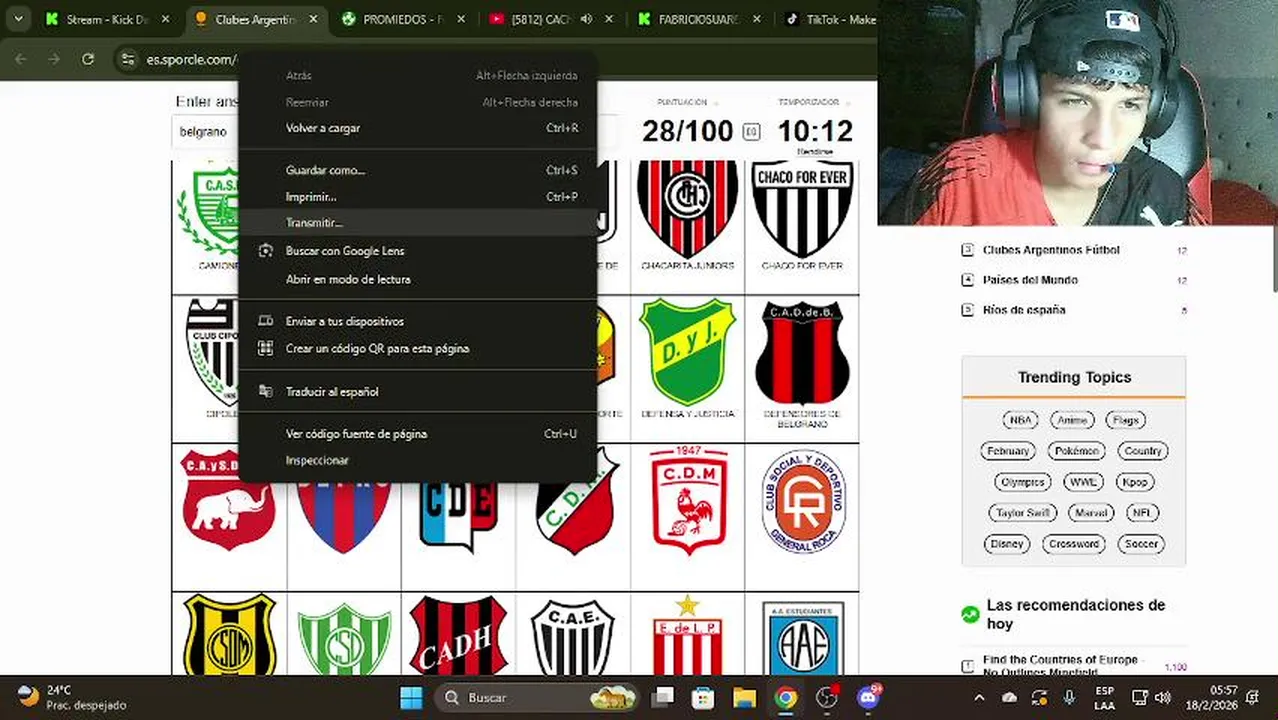The height and width of the screenshot is (720, 1278).
Task: Close the FABRICIOSUAREZ tab
Action: (x=757, y=19)
